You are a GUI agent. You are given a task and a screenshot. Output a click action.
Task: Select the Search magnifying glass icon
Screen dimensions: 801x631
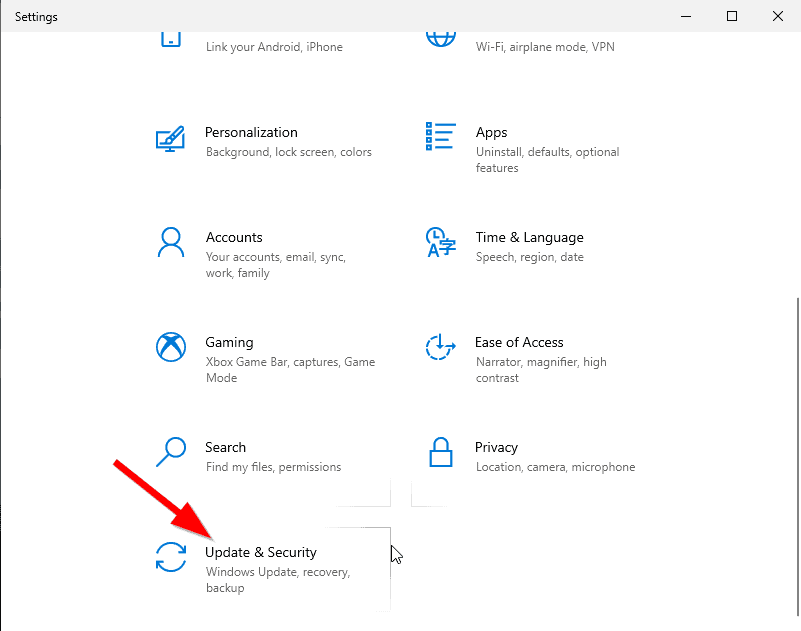(171, 453)
